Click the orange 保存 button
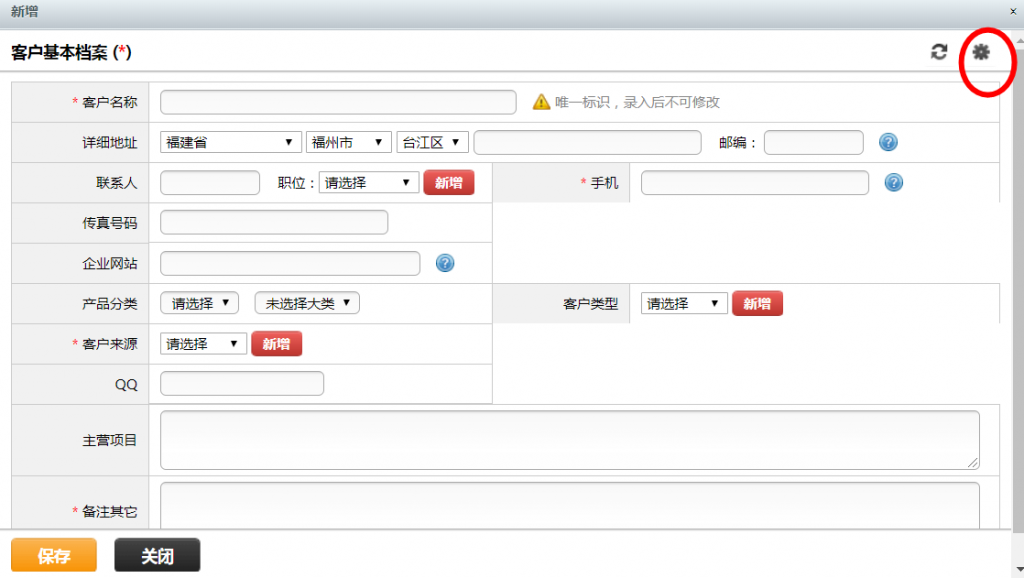 [54, 555]
